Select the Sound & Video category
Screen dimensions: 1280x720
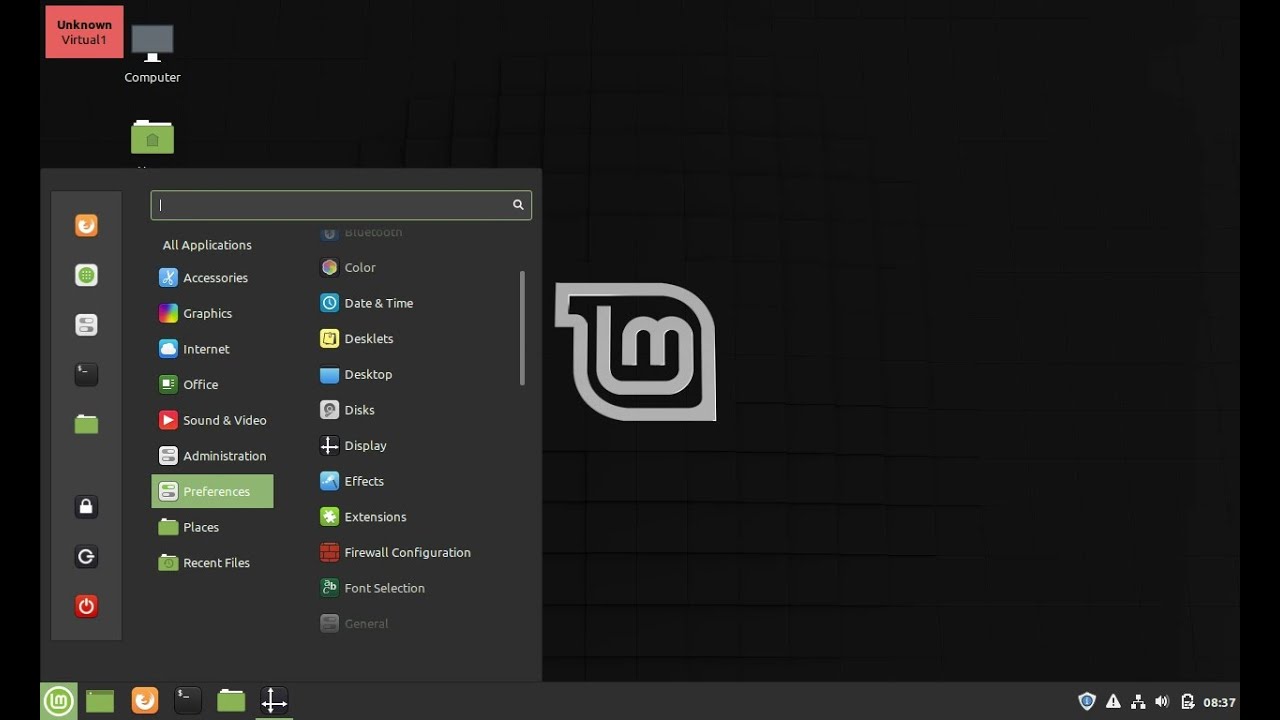(212, 420)
